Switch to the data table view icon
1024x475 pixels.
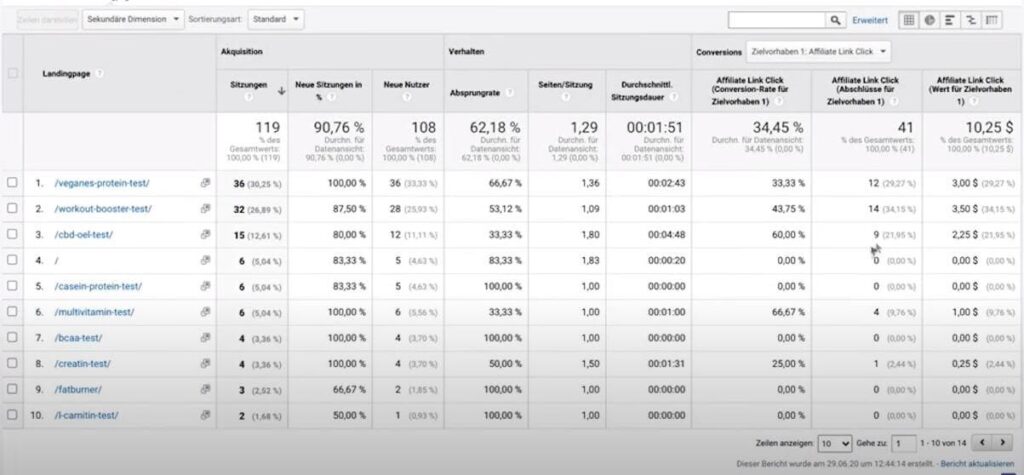pyautogui.click(x=909, y=20)
